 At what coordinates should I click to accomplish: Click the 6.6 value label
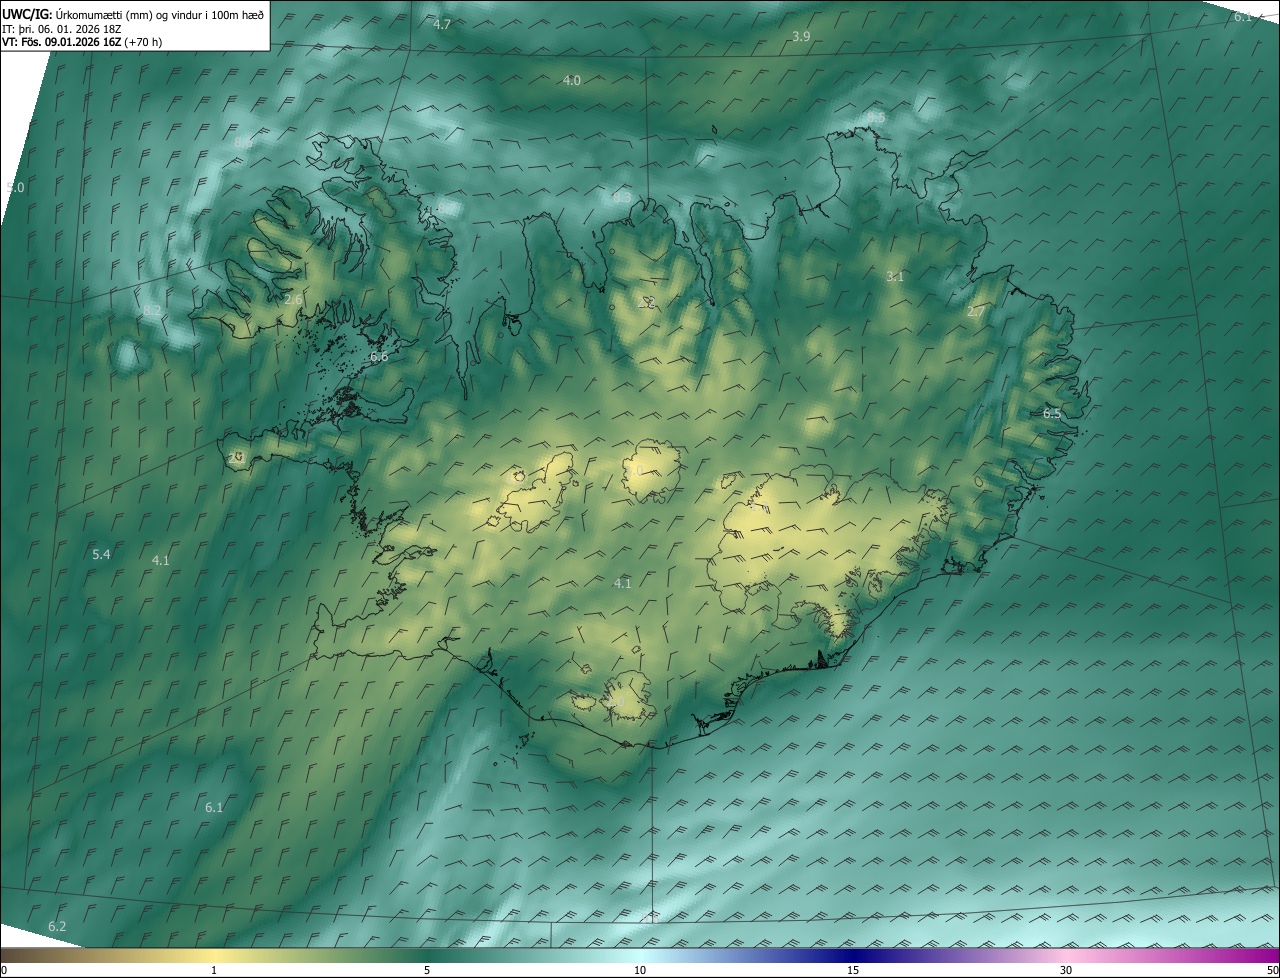pyautogui.click(x=379, y=356)
